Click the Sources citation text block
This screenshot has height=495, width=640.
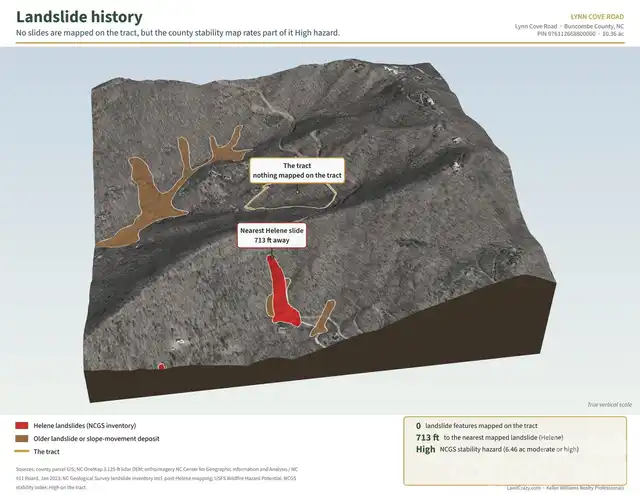157,478
